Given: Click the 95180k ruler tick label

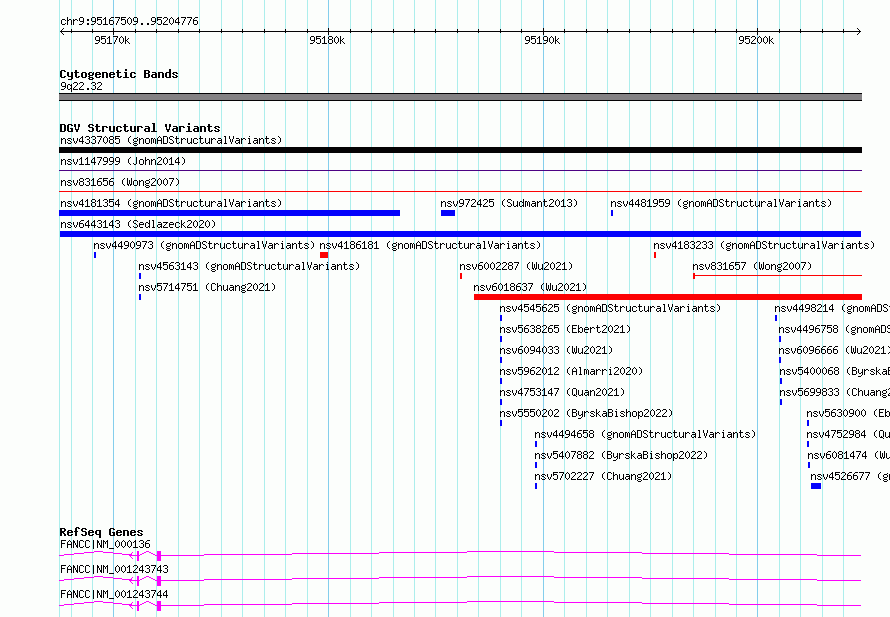Looking at the screenshot, I should click(327, 40).
